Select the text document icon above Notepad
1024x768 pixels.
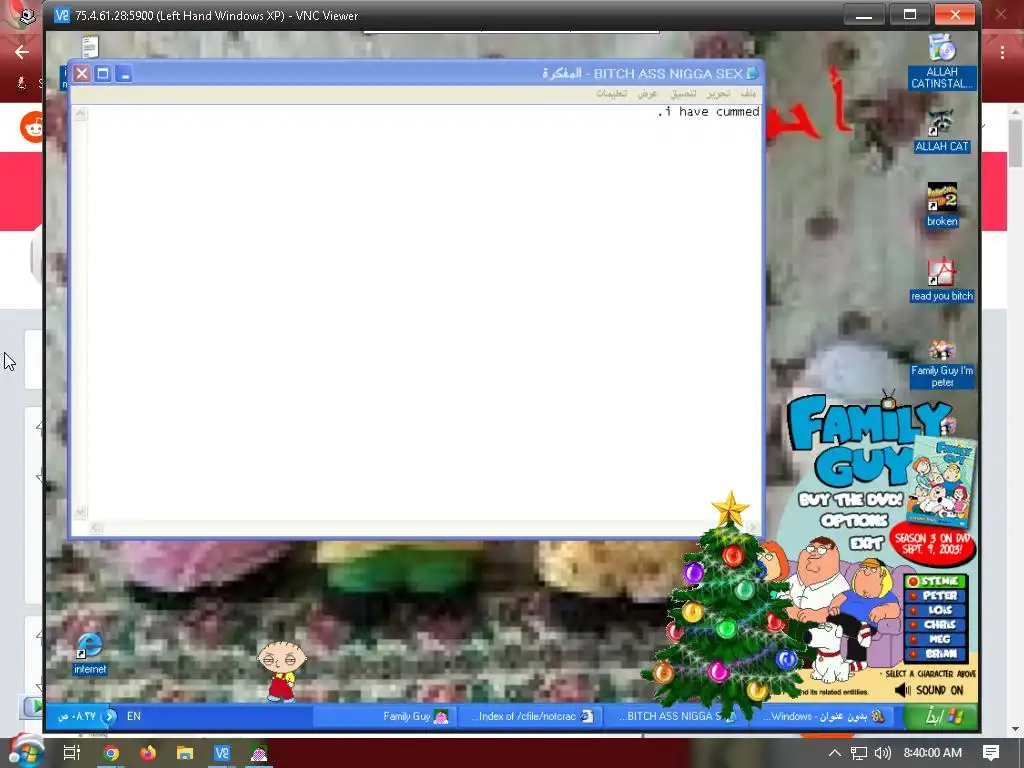coord(90,46)
